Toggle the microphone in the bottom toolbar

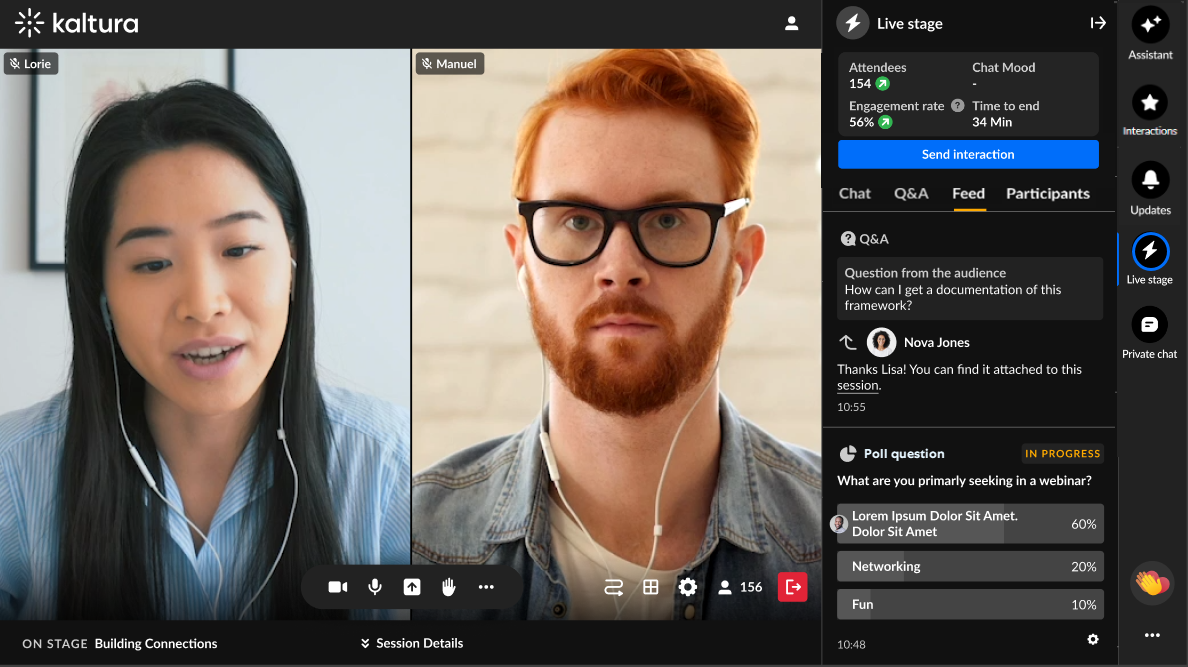[x=375, y=587]
